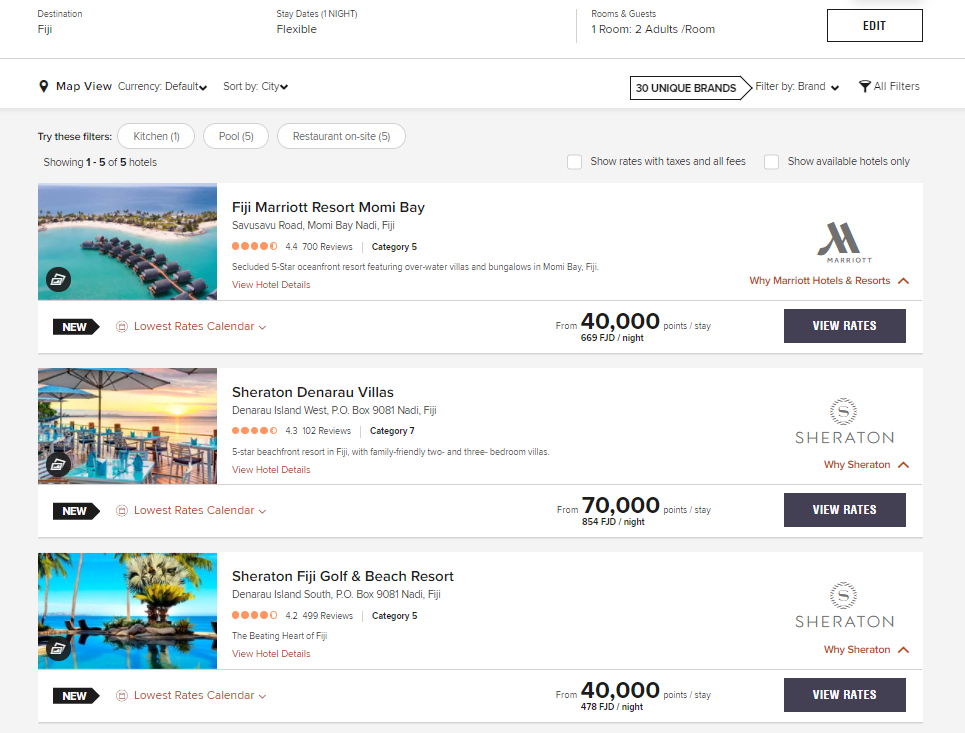Screen dimensions: 965x733
Task: Click the Map View pin icon
Action: click(x=43, y=86)
